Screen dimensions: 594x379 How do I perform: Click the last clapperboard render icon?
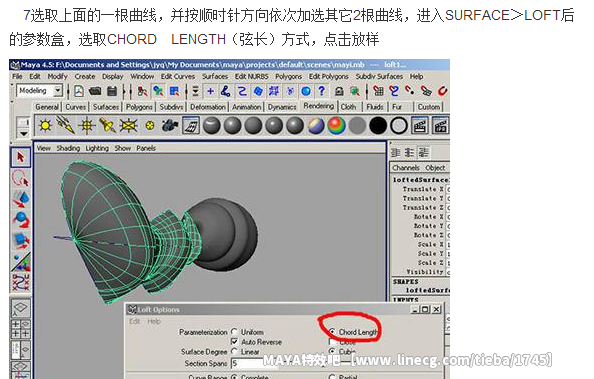coord(440,126)
